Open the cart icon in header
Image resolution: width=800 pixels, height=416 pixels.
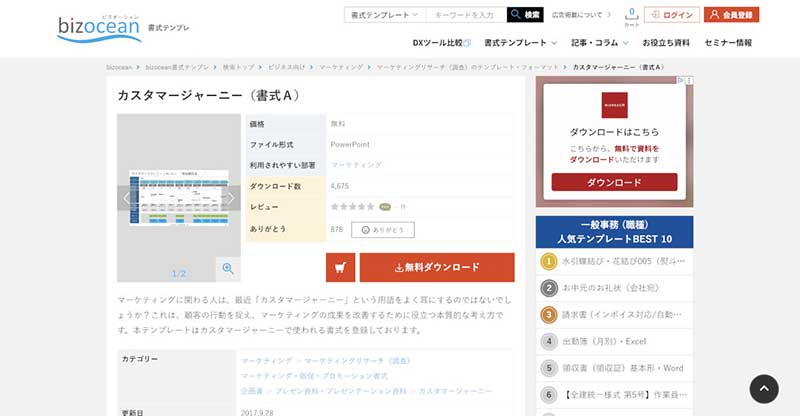click(x=632, y=16)
